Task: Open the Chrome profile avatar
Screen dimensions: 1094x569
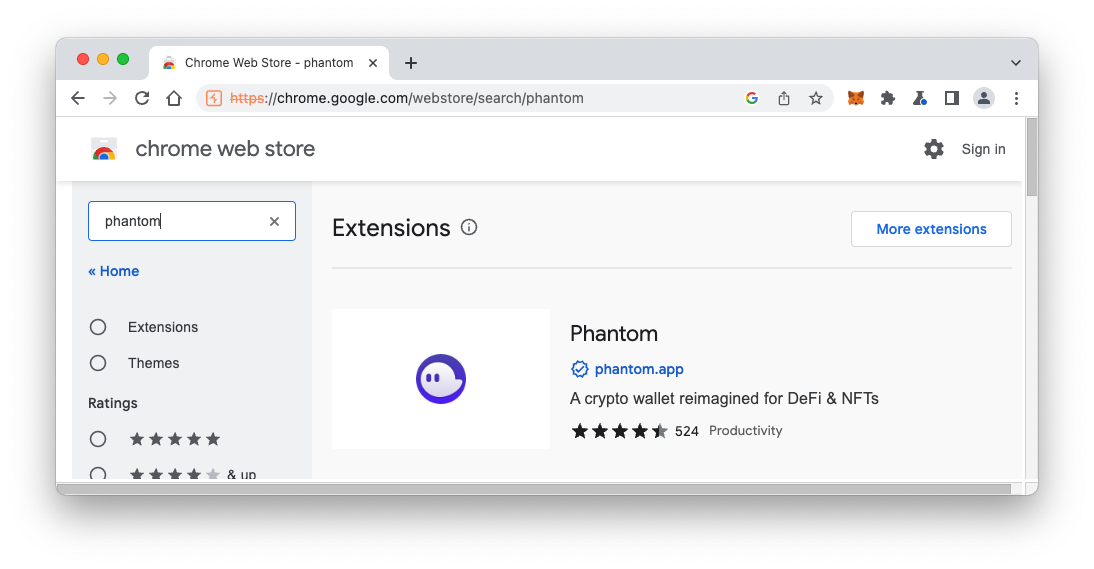Action: [984, 98]
